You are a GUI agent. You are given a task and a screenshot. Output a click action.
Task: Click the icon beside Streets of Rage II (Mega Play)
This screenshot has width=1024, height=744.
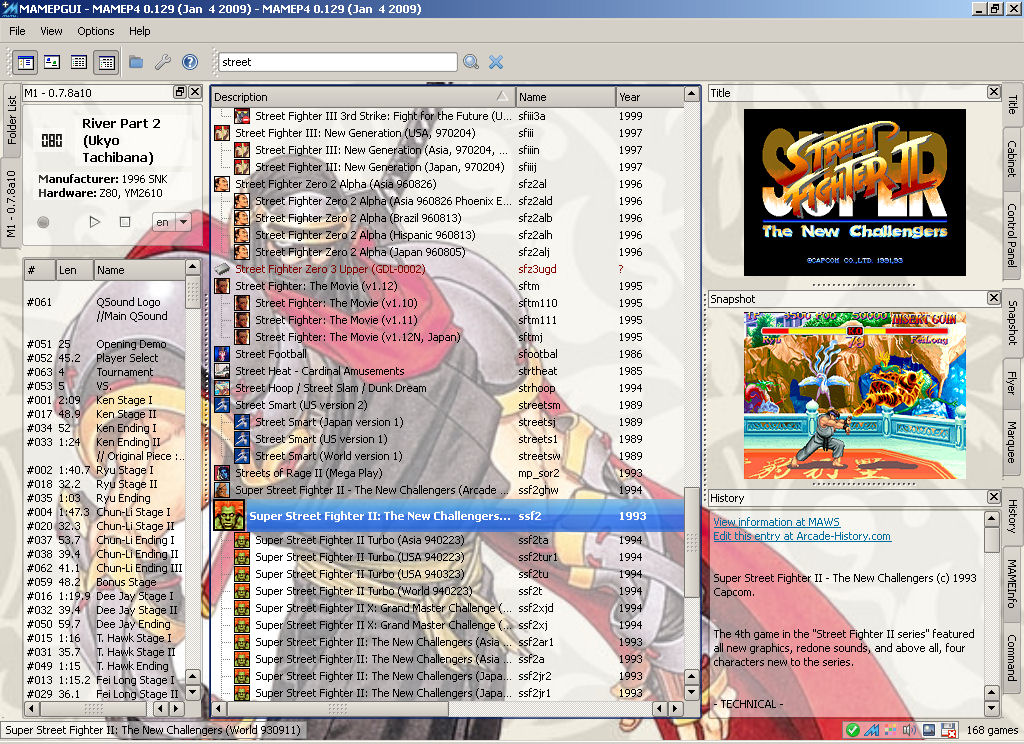click(222, 473)
